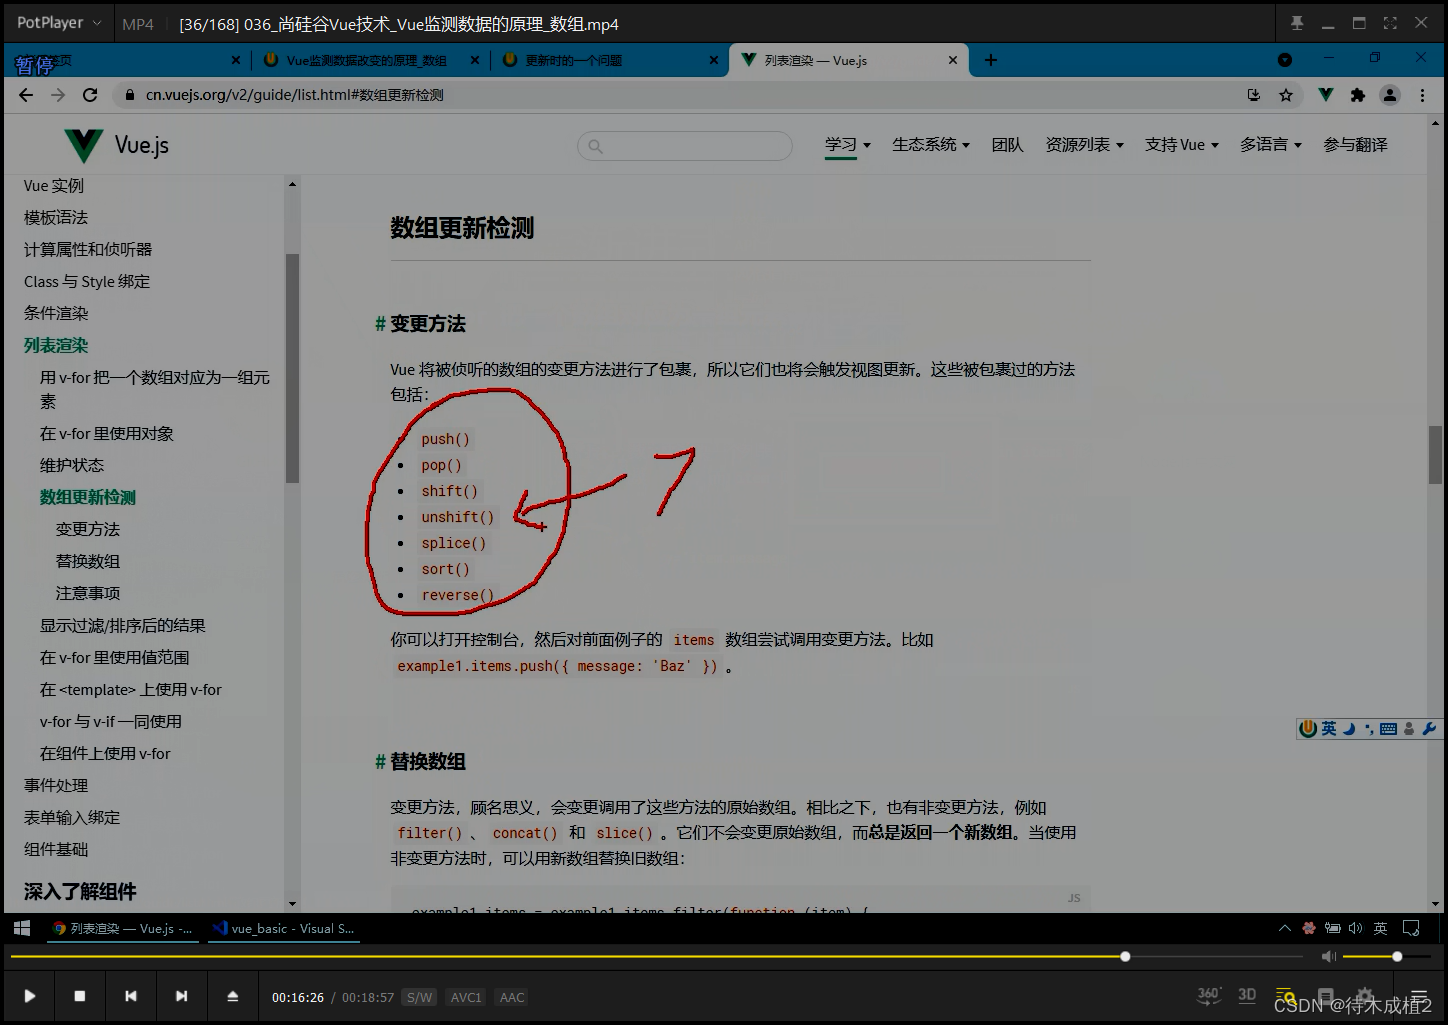
Task: Jump to '注意事项' sidebar sub-item
Action: [88, 594]
